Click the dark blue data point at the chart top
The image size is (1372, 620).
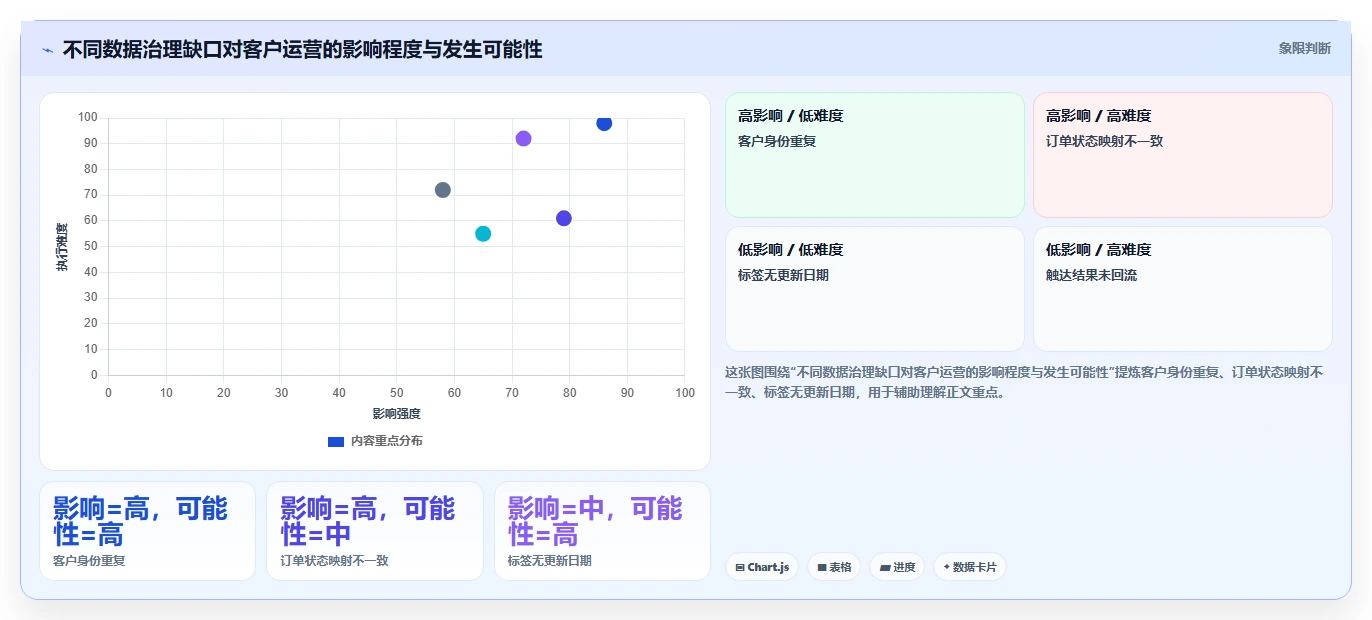click(x=604, y=123)
